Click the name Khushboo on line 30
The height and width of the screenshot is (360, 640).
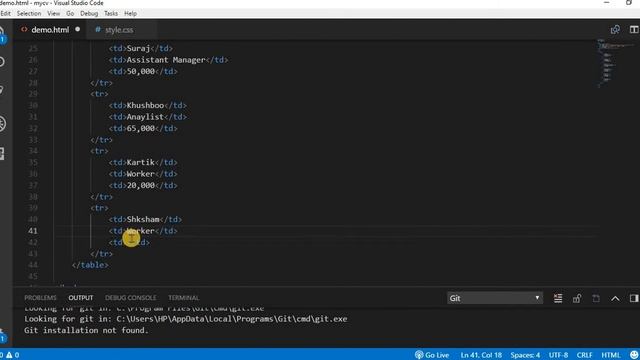pyautogui.click(x=145, y=105)
